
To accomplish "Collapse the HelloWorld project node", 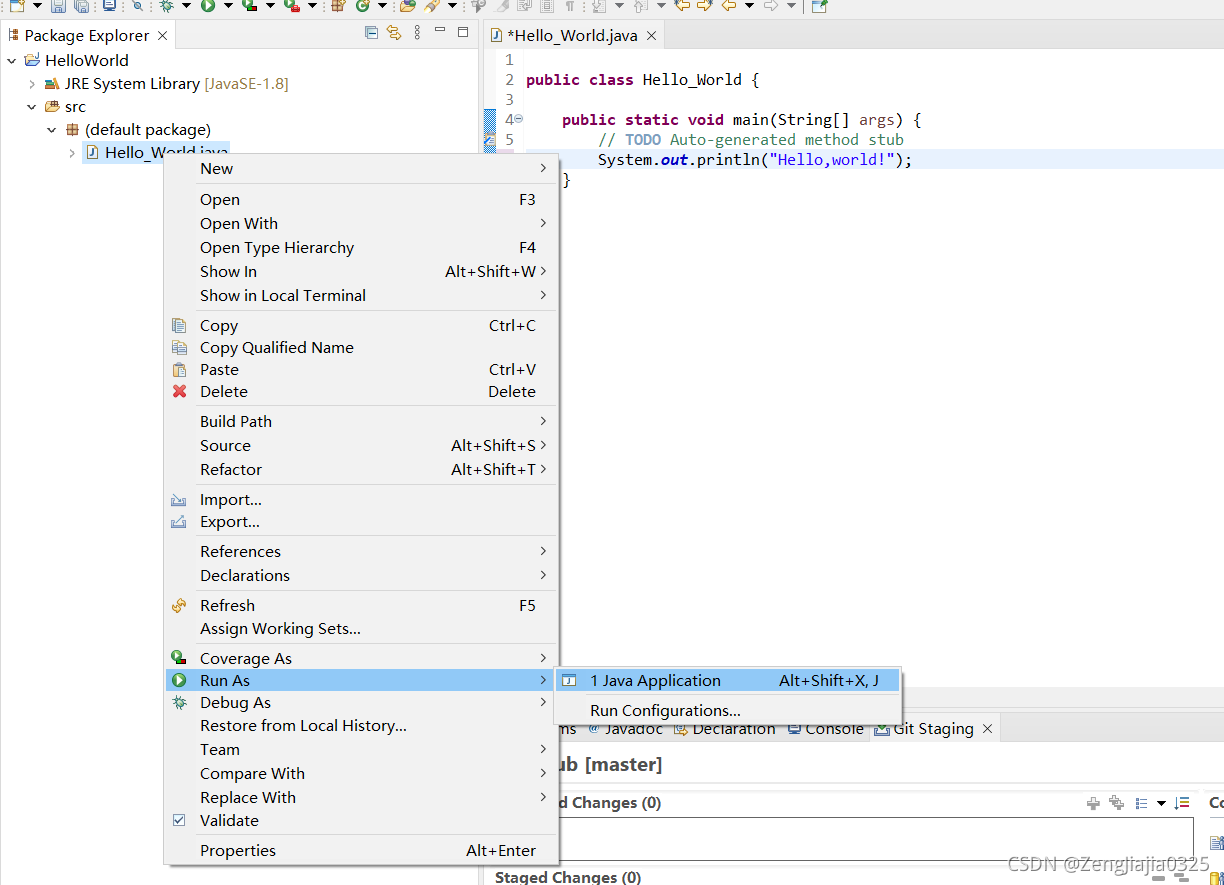I will tap(11, 60).
